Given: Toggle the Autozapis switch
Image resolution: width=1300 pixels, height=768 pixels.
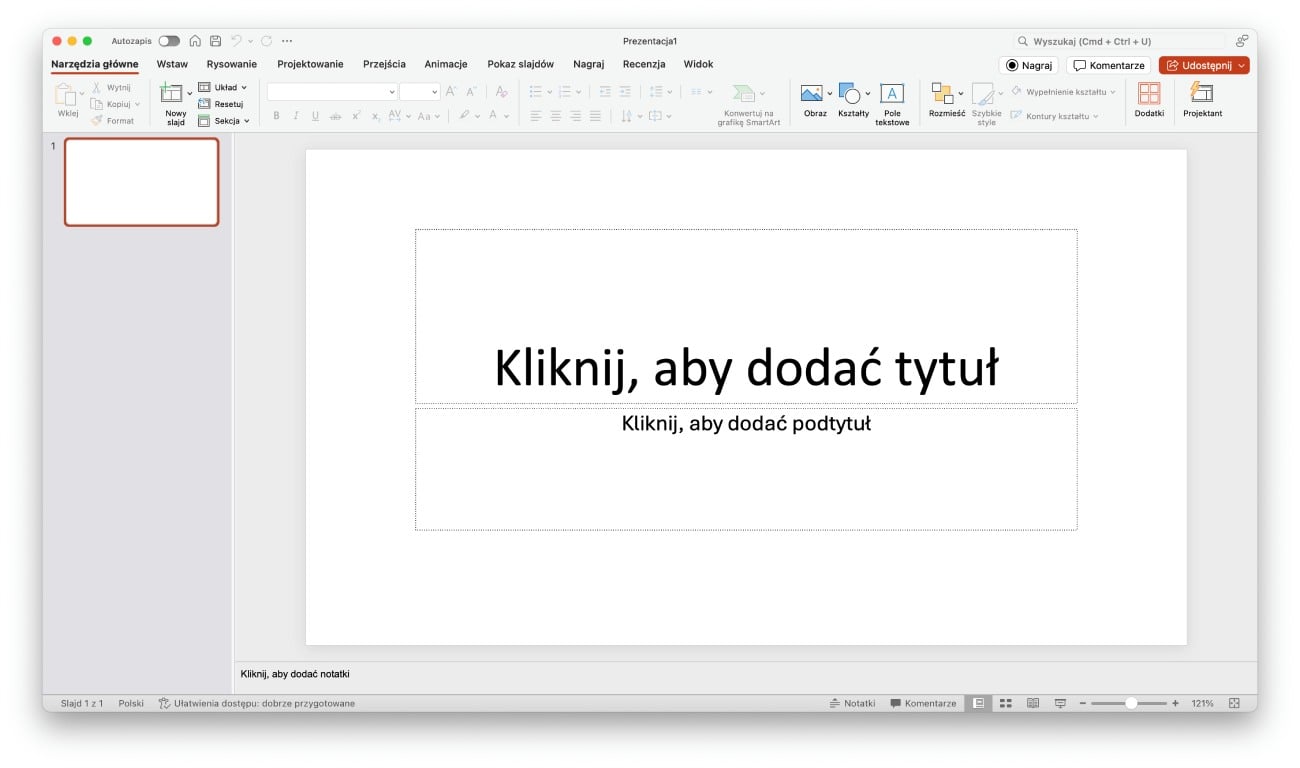Looking at the screenshot, I should point(169,41).
